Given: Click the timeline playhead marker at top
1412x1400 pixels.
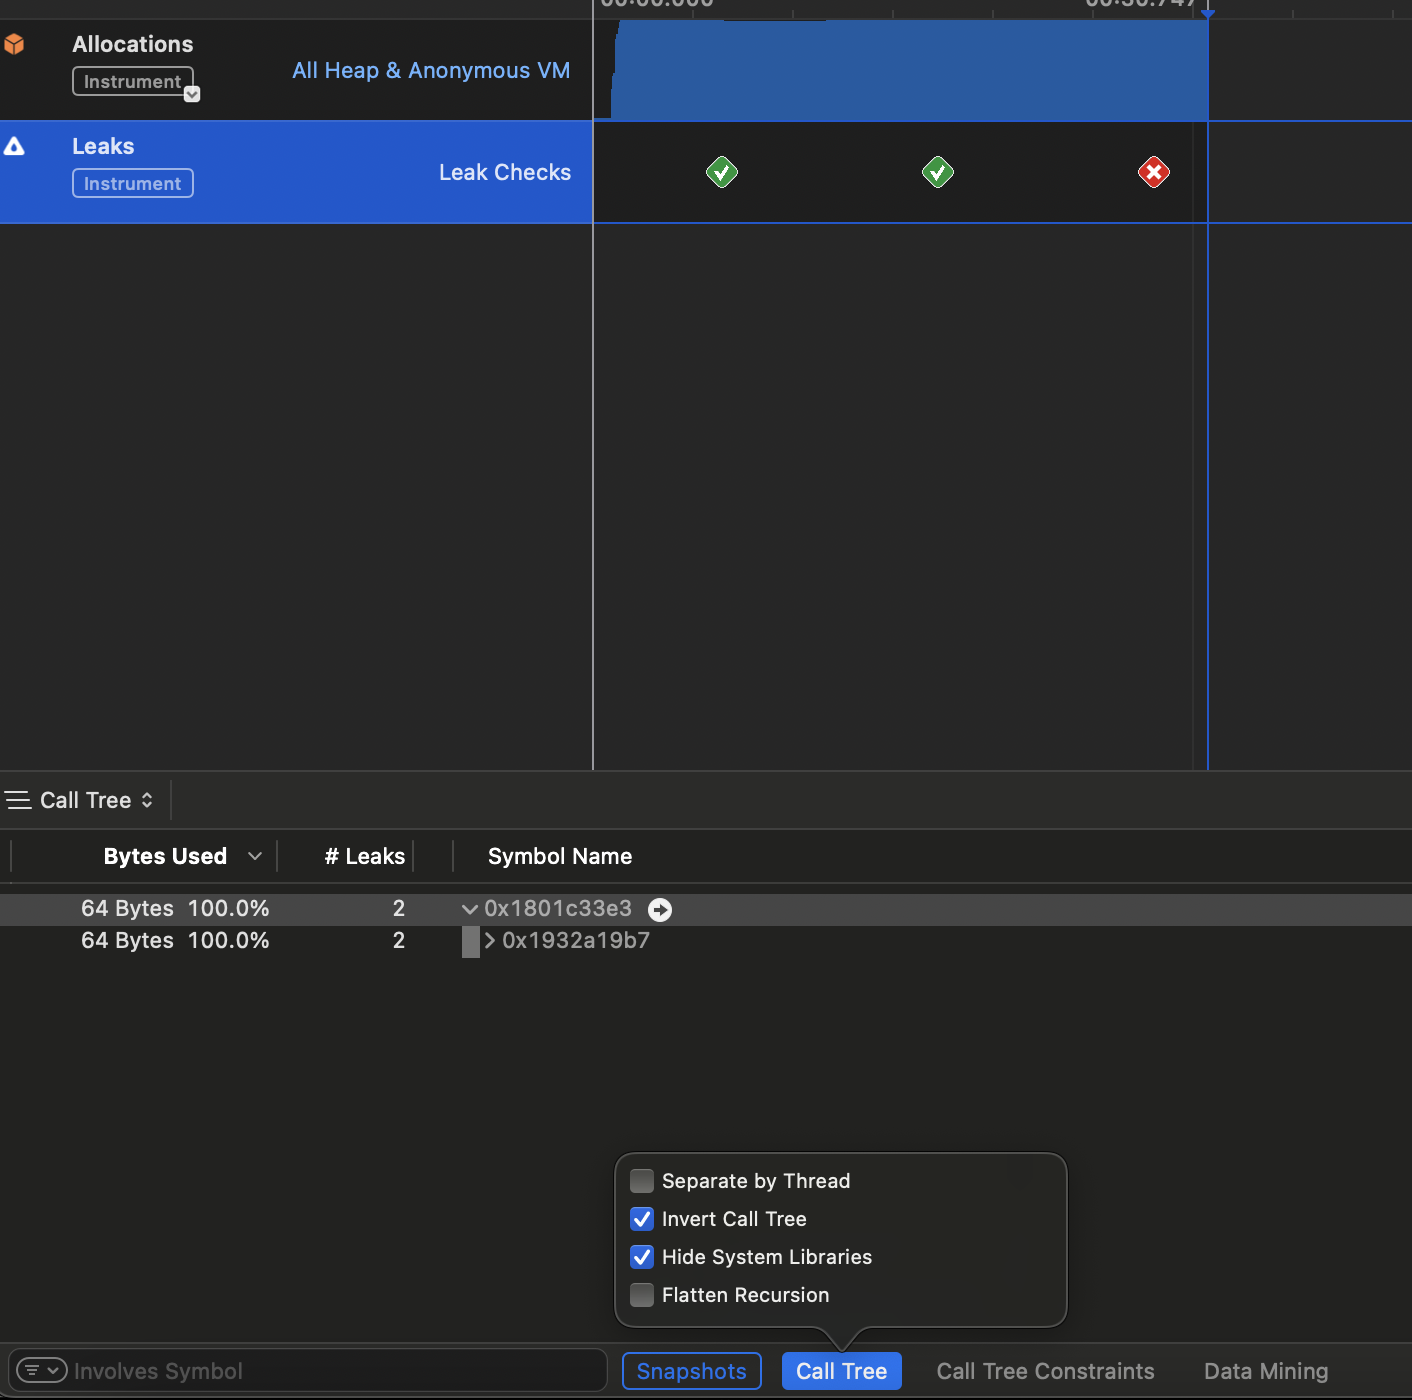Looking at the screenshot, I should [x=1208, y=13].
